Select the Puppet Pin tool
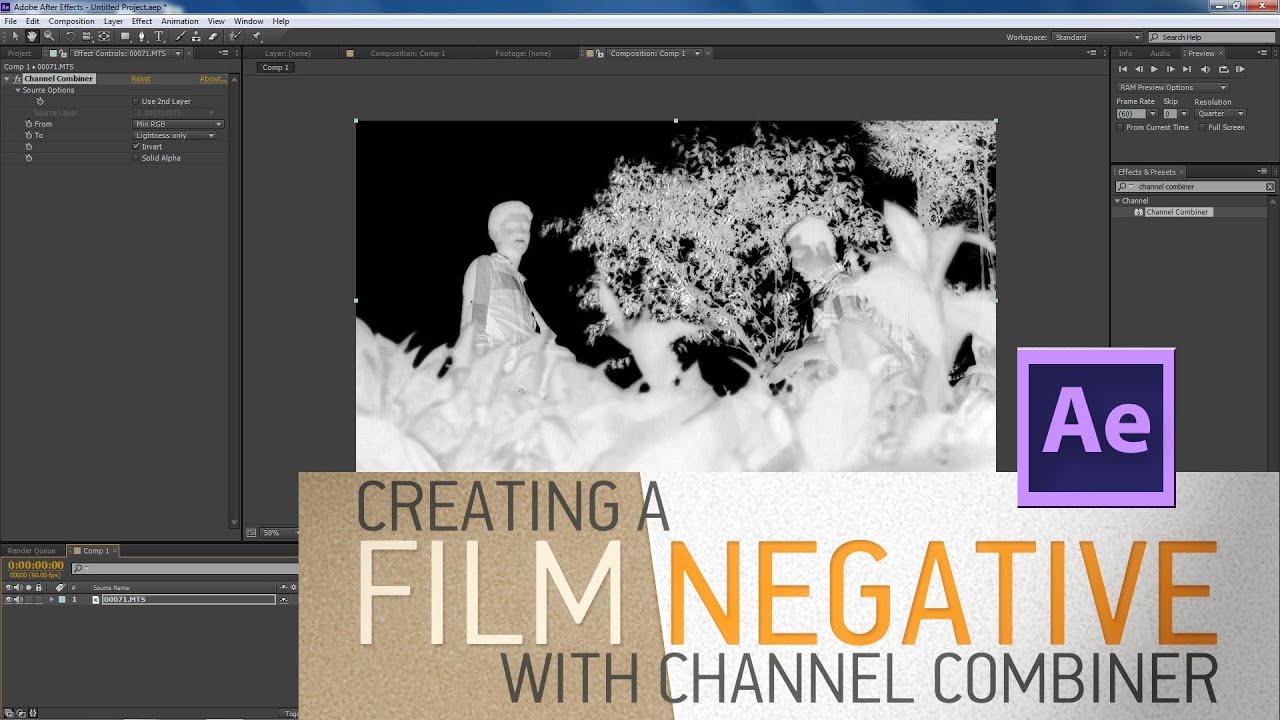1280x720 pixels. 257,36
